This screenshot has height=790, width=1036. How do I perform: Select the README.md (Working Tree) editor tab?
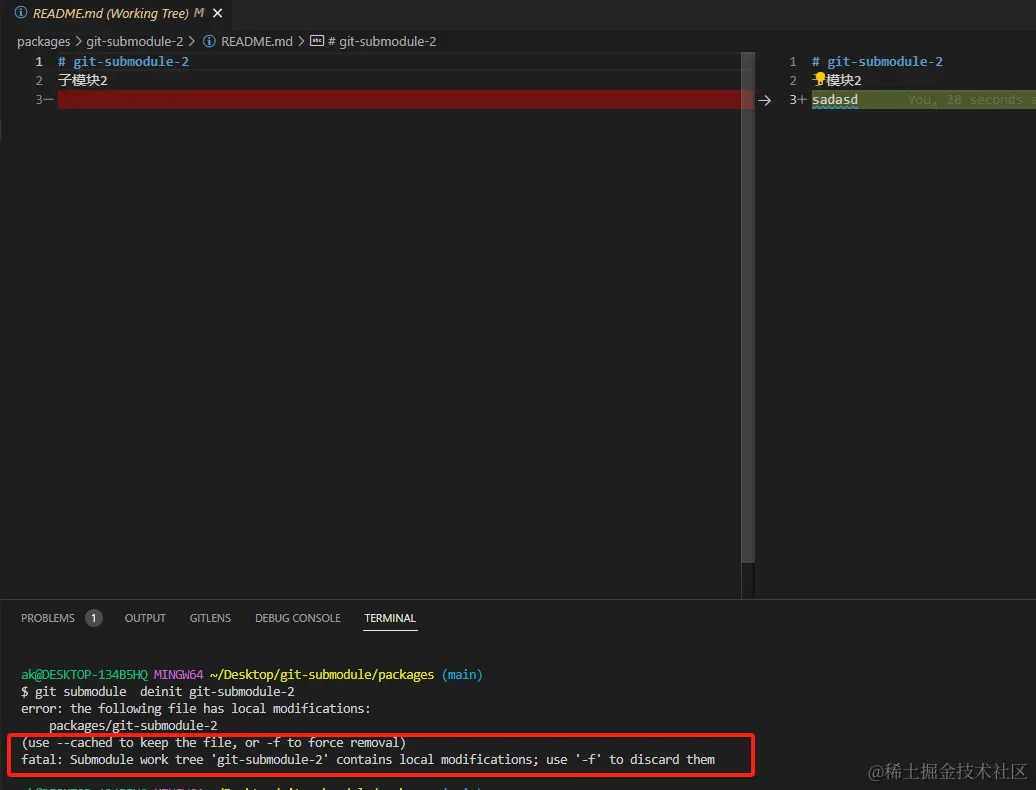[117, 13]
